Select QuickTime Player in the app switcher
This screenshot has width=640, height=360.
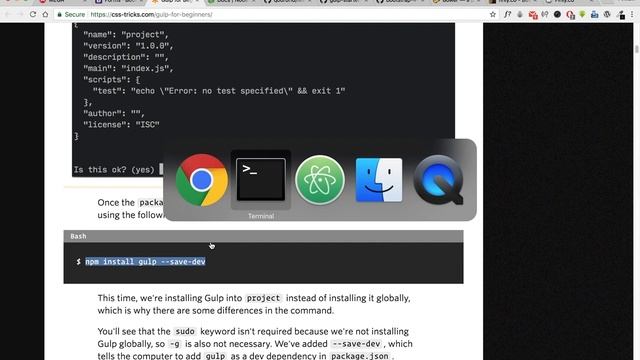click(438, 180)
